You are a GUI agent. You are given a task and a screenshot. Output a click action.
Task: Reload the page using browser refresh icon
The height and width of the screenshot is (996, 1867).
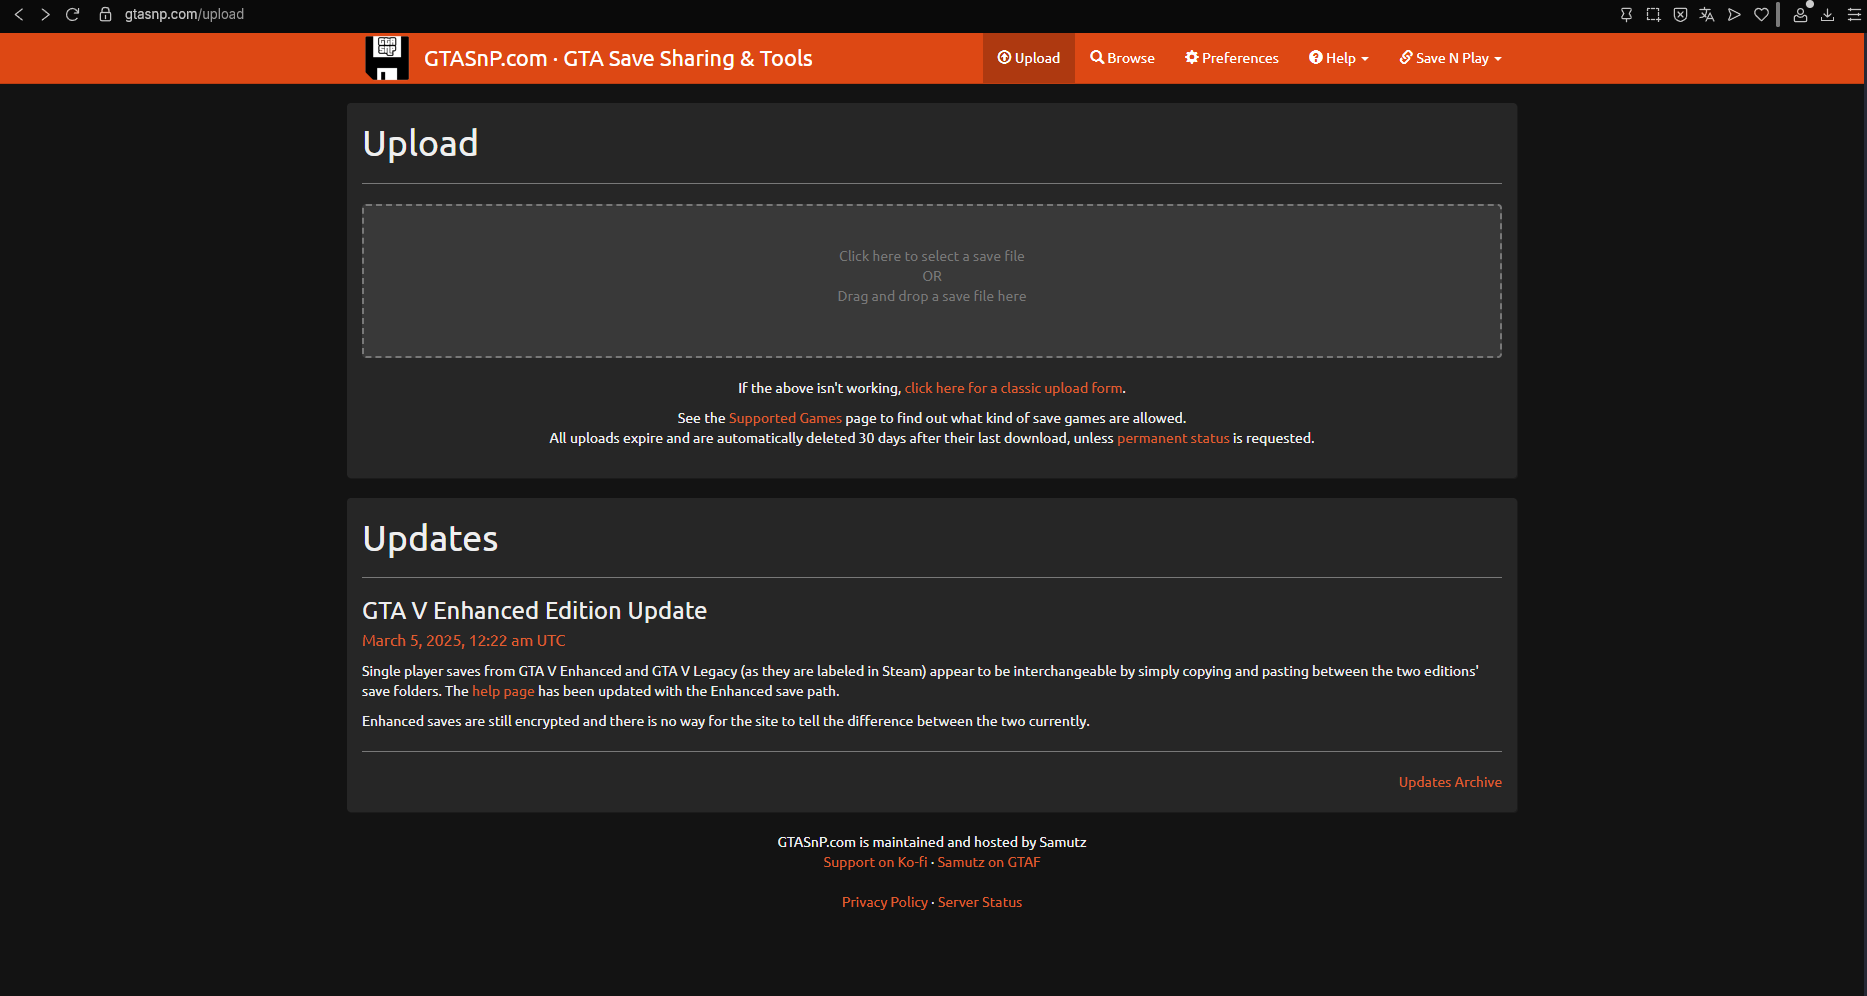click(72, 15)
